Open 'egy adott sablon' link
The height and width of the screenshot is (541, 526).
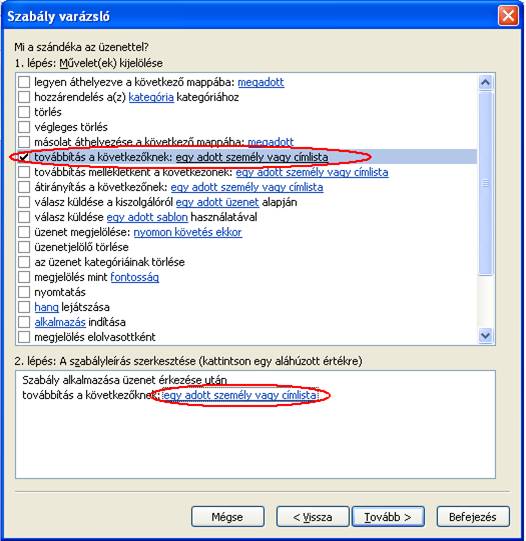pos(147,217)
